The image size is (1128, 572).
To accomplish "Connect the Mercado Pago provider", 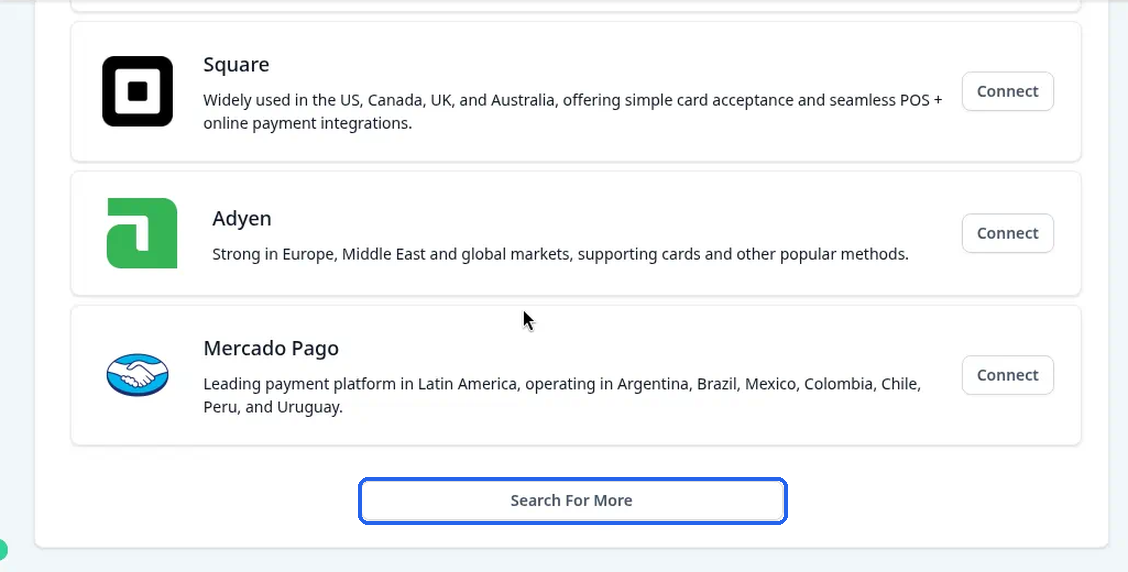I will coord(1007,375).
